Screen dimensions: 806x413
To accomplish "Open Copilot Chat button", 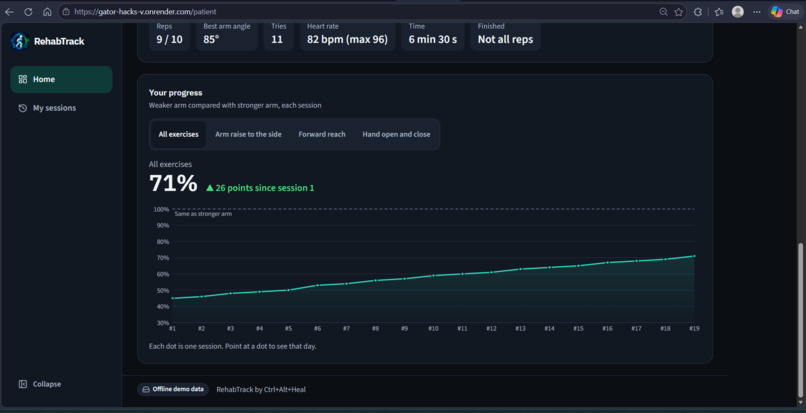I will (x=785, y=12).
